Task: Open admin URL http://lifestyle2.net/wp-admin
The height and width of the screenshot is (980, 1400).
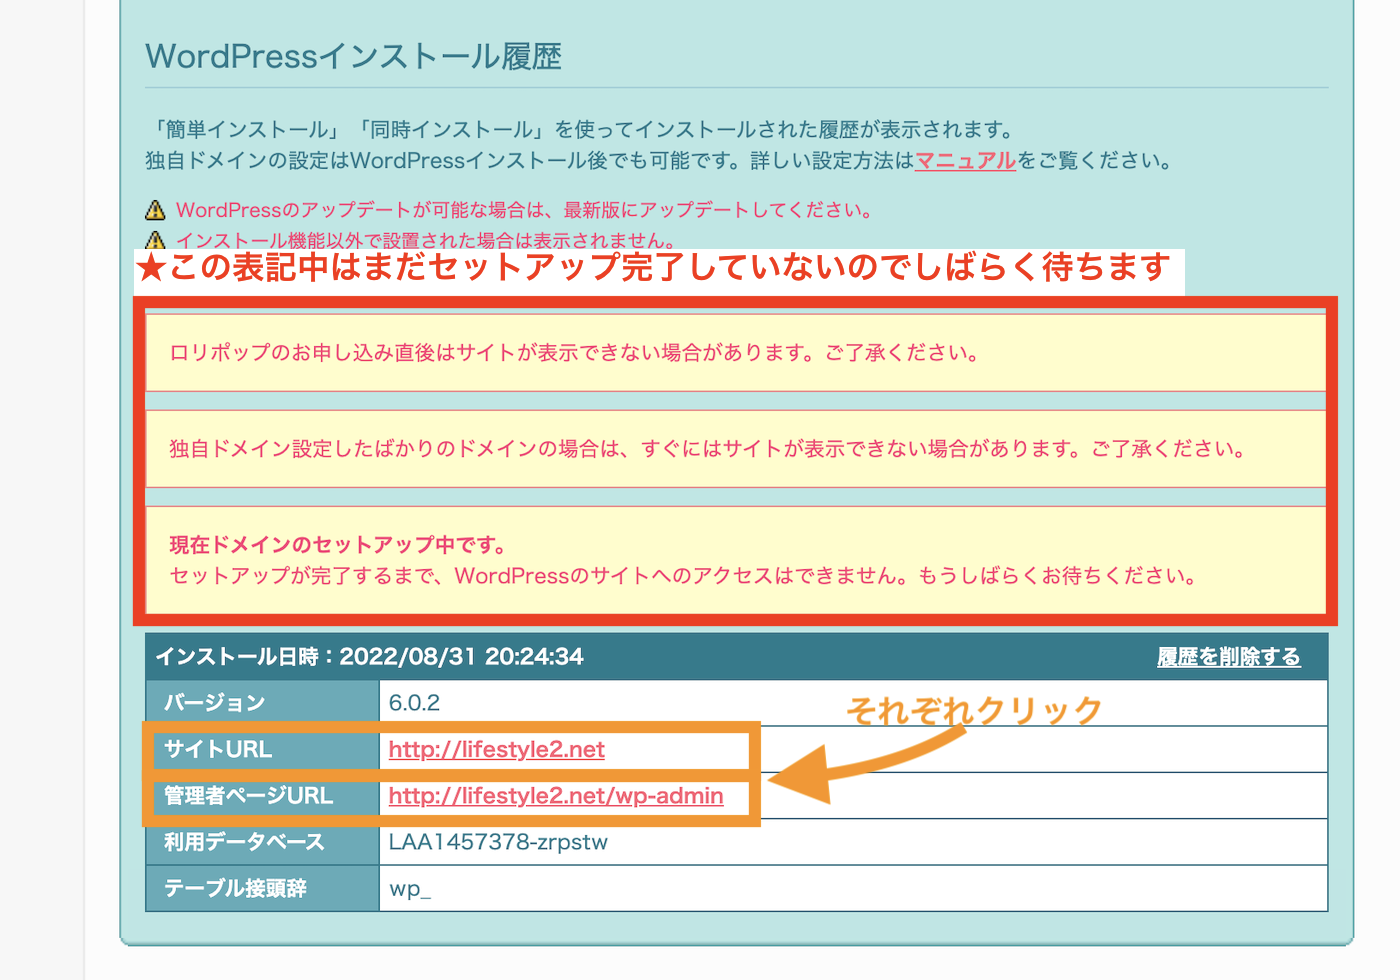Action: pos(556,795)
